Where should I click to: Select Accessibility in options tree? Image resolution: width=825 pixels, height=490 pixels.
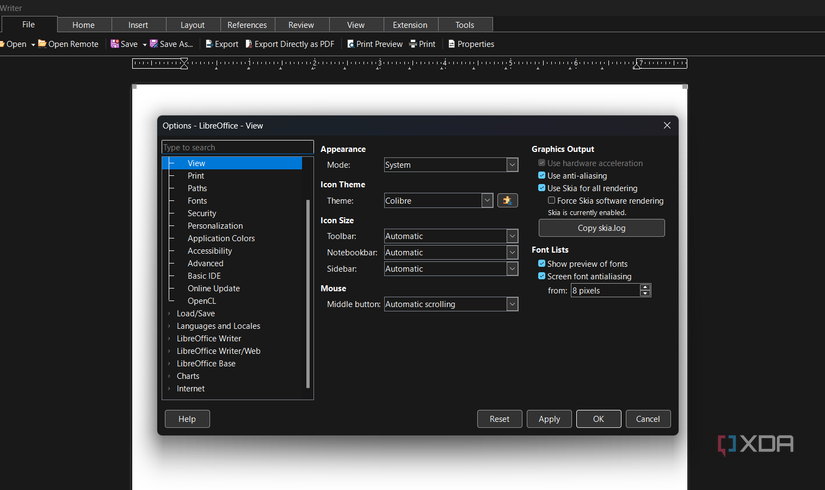tap(210, 251)
